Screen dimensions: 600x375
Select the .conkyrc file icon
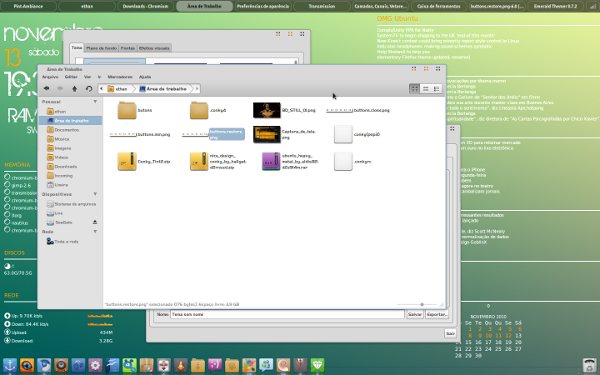[343, 161]
